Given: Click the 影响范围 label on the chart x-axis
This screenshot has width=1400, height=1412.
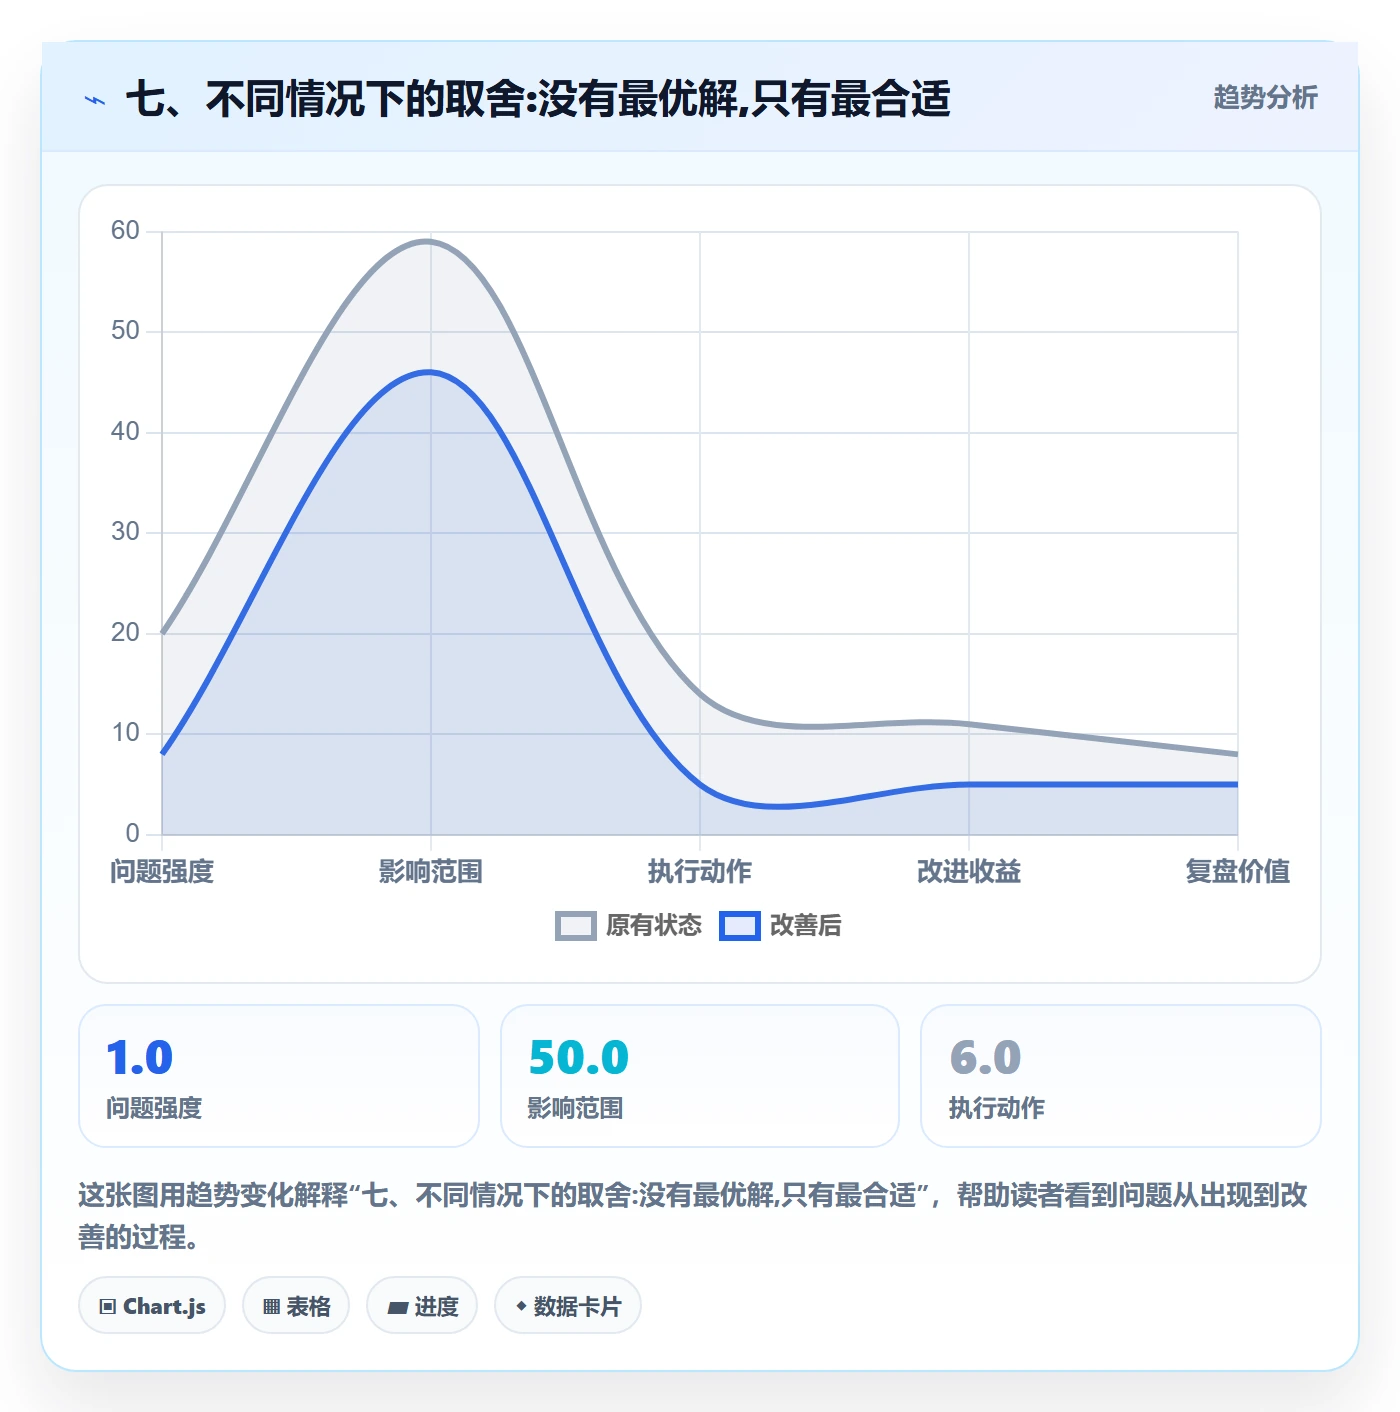Looking at the screenshot, I should (x=431, y=872).
